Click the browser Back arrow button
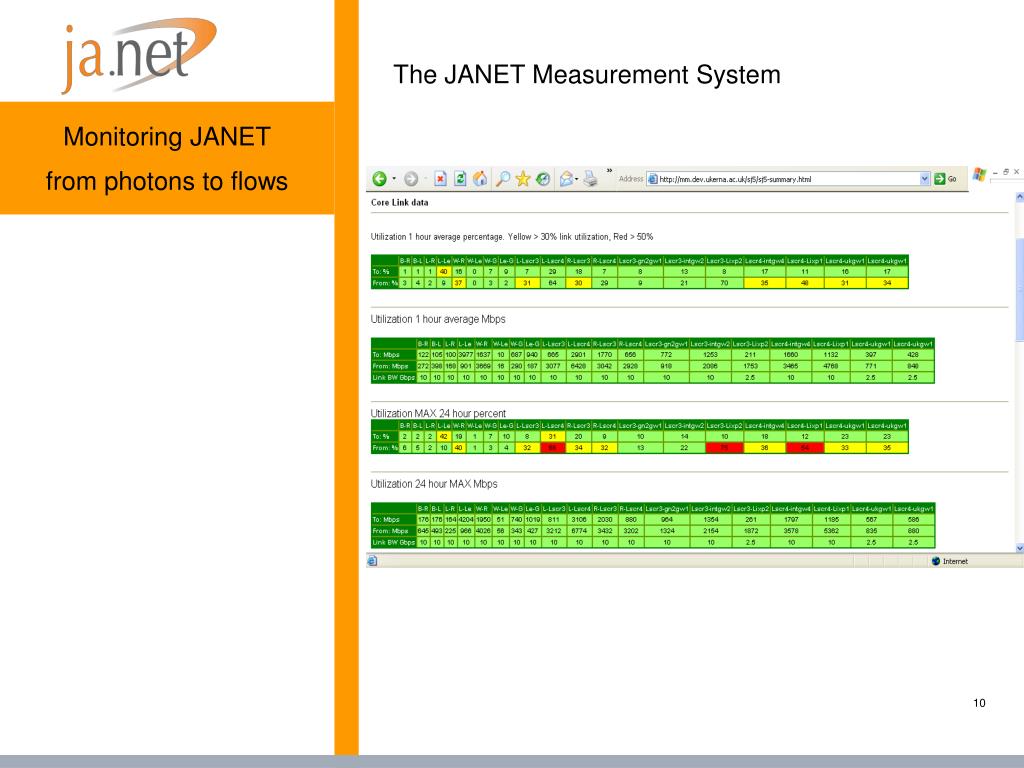The image size is (1024, 768). tap(379, 179)
